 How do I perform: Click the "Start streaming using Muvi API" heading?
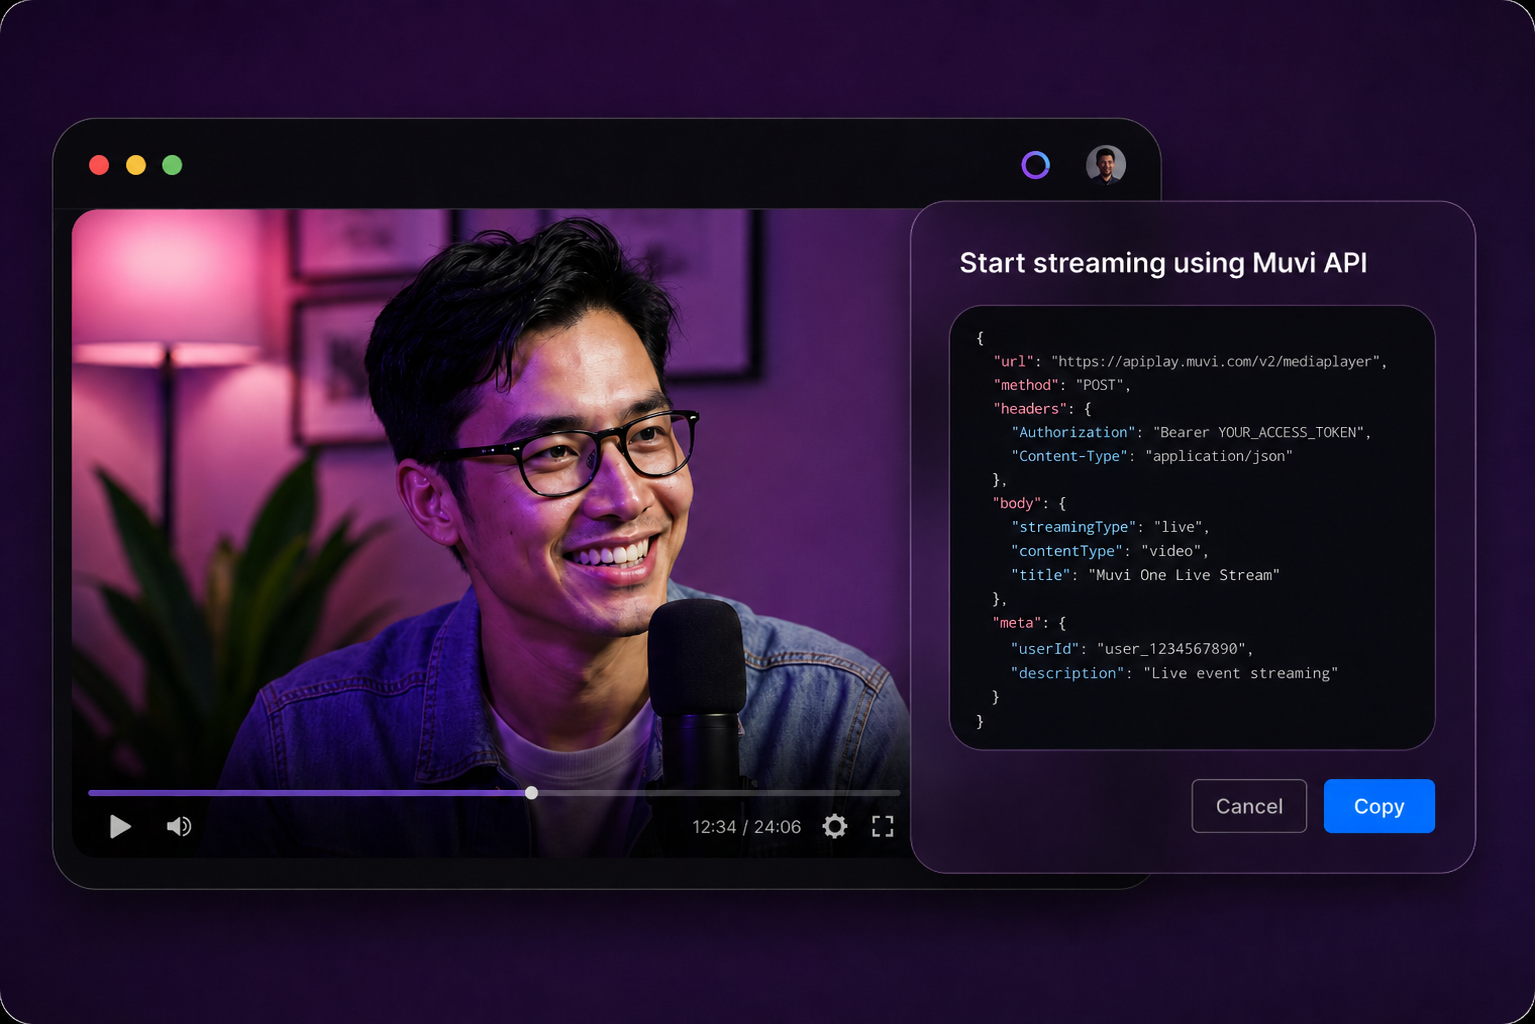click(x=1163, y=263)
